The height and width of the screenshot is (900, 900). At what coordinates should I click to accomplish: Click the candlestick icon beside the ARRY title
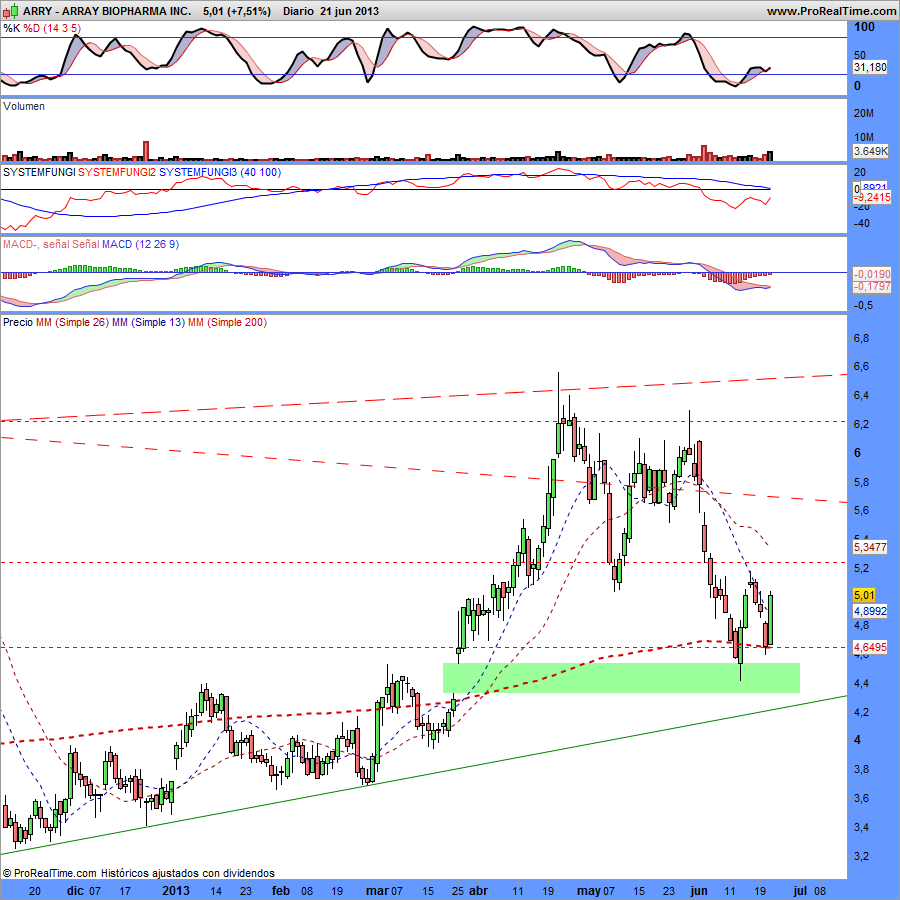click(x=11, y=10)
